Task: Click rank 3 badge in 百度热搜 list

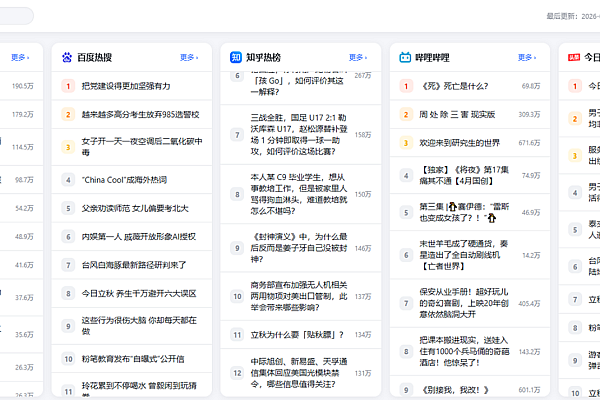Action: (x=68, y=147)
